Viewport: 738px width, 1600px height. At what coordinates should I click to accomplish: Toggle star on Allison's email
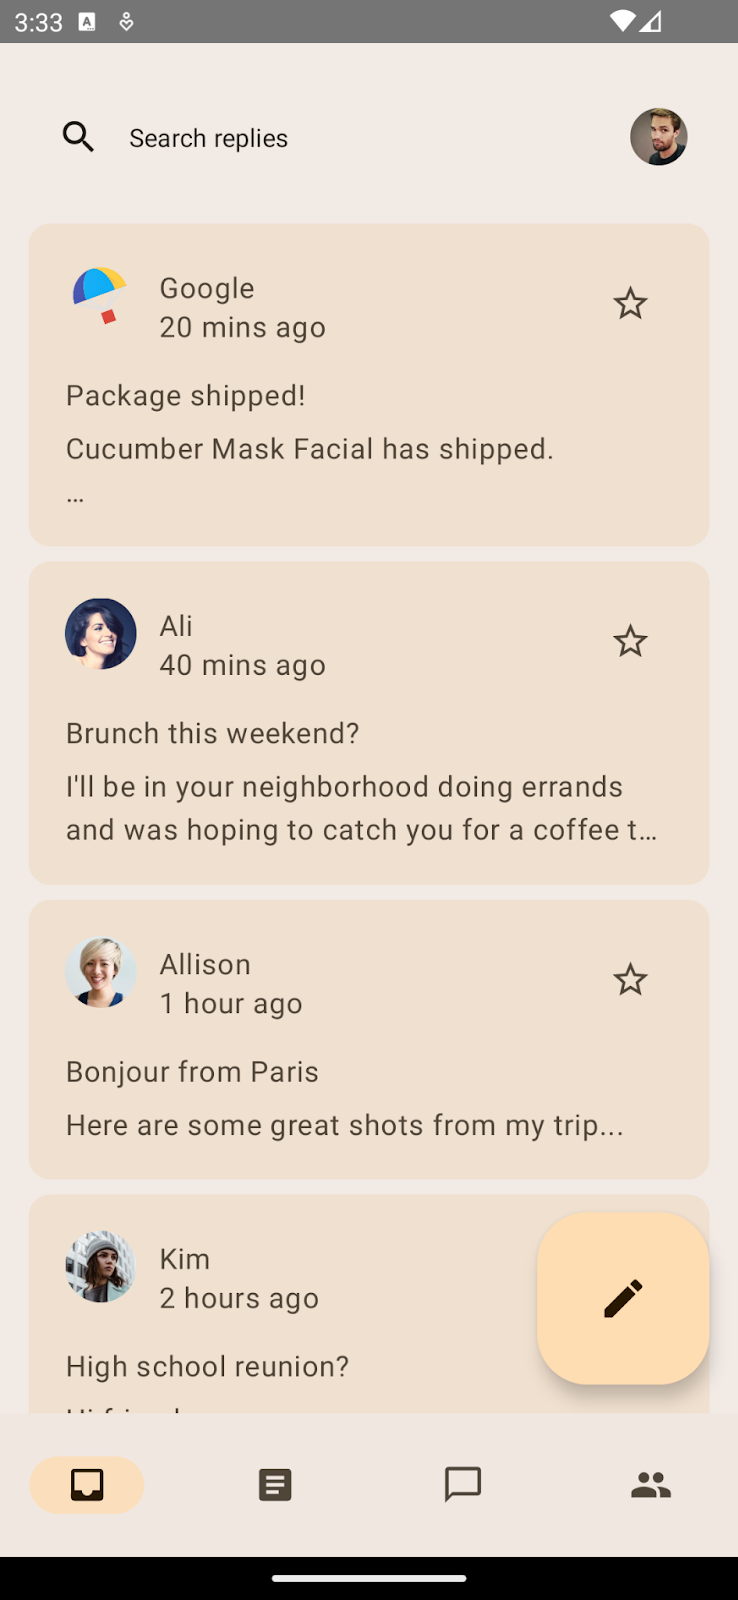click(x=630, y=979)
